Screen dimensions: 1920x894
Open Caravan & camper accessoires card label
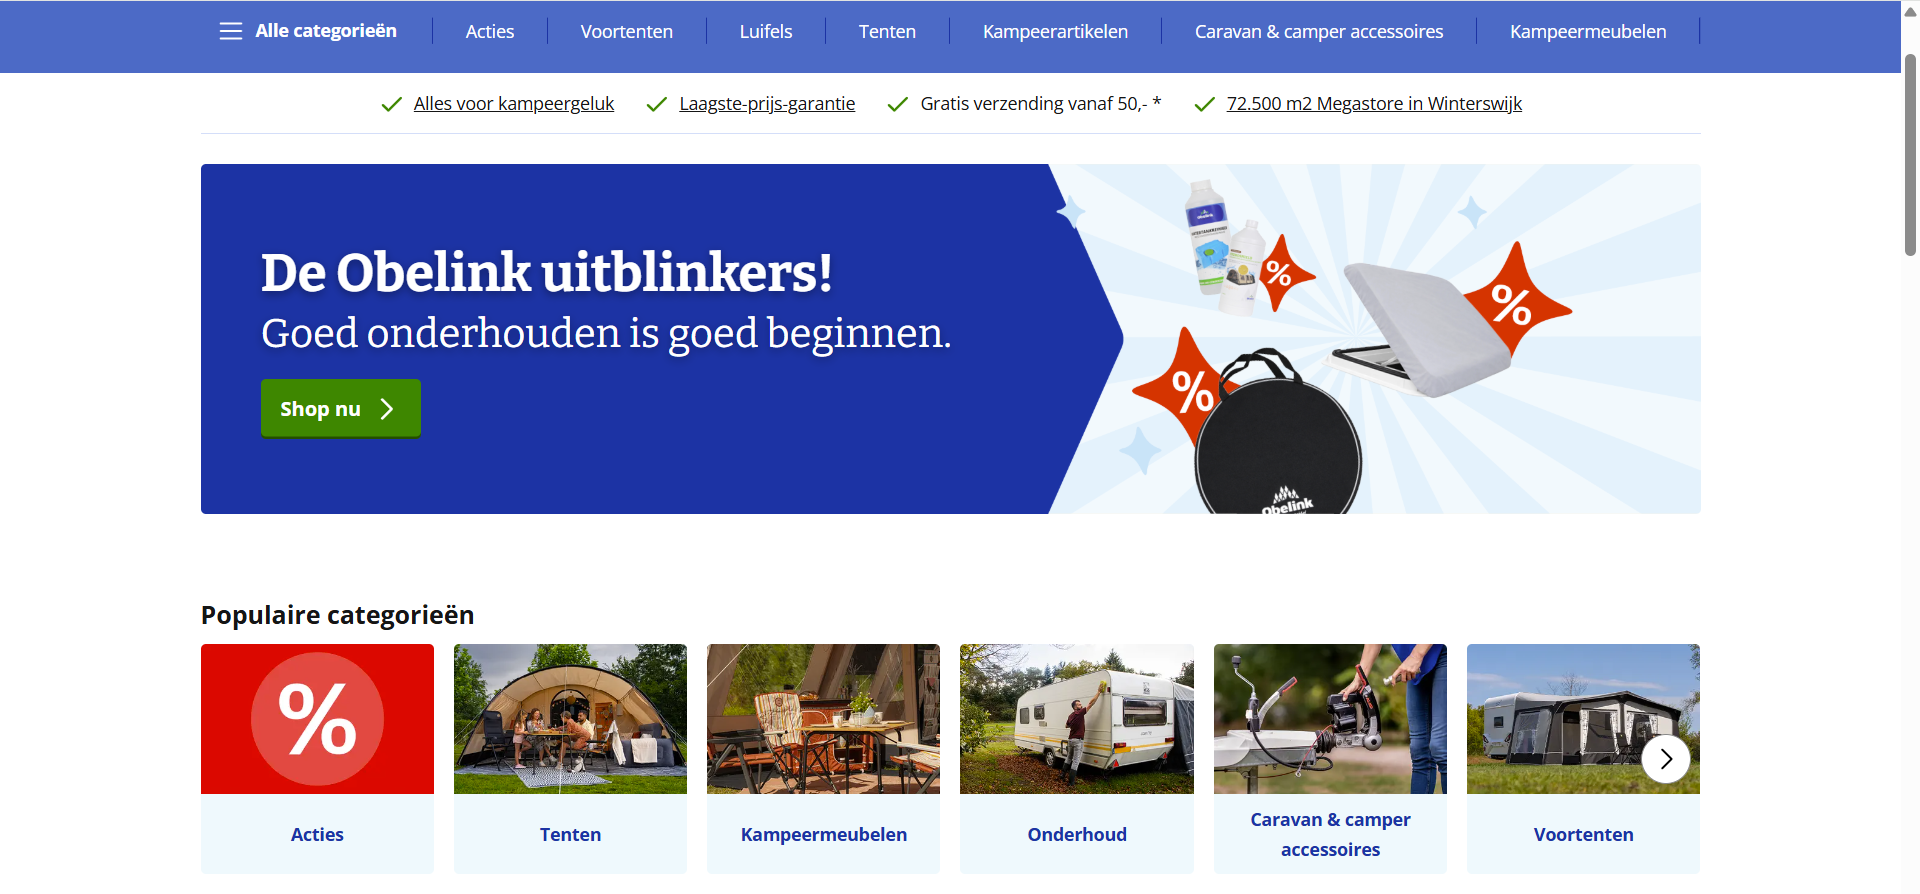pos(1330,834)
